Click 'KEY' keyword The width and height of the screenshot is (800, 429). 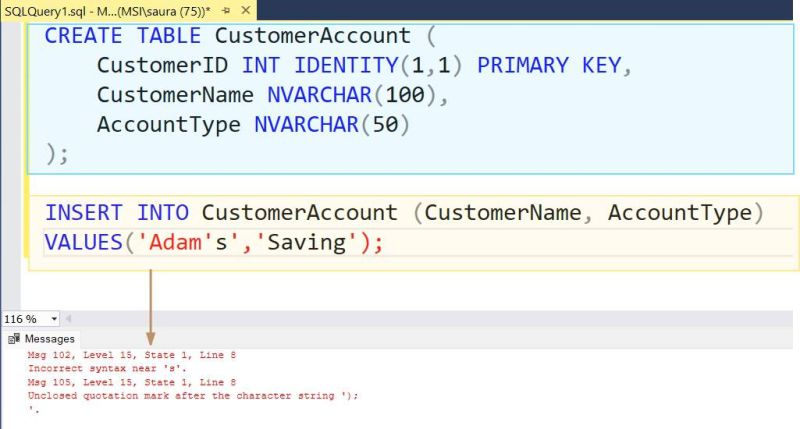click(x=602, y=65)
